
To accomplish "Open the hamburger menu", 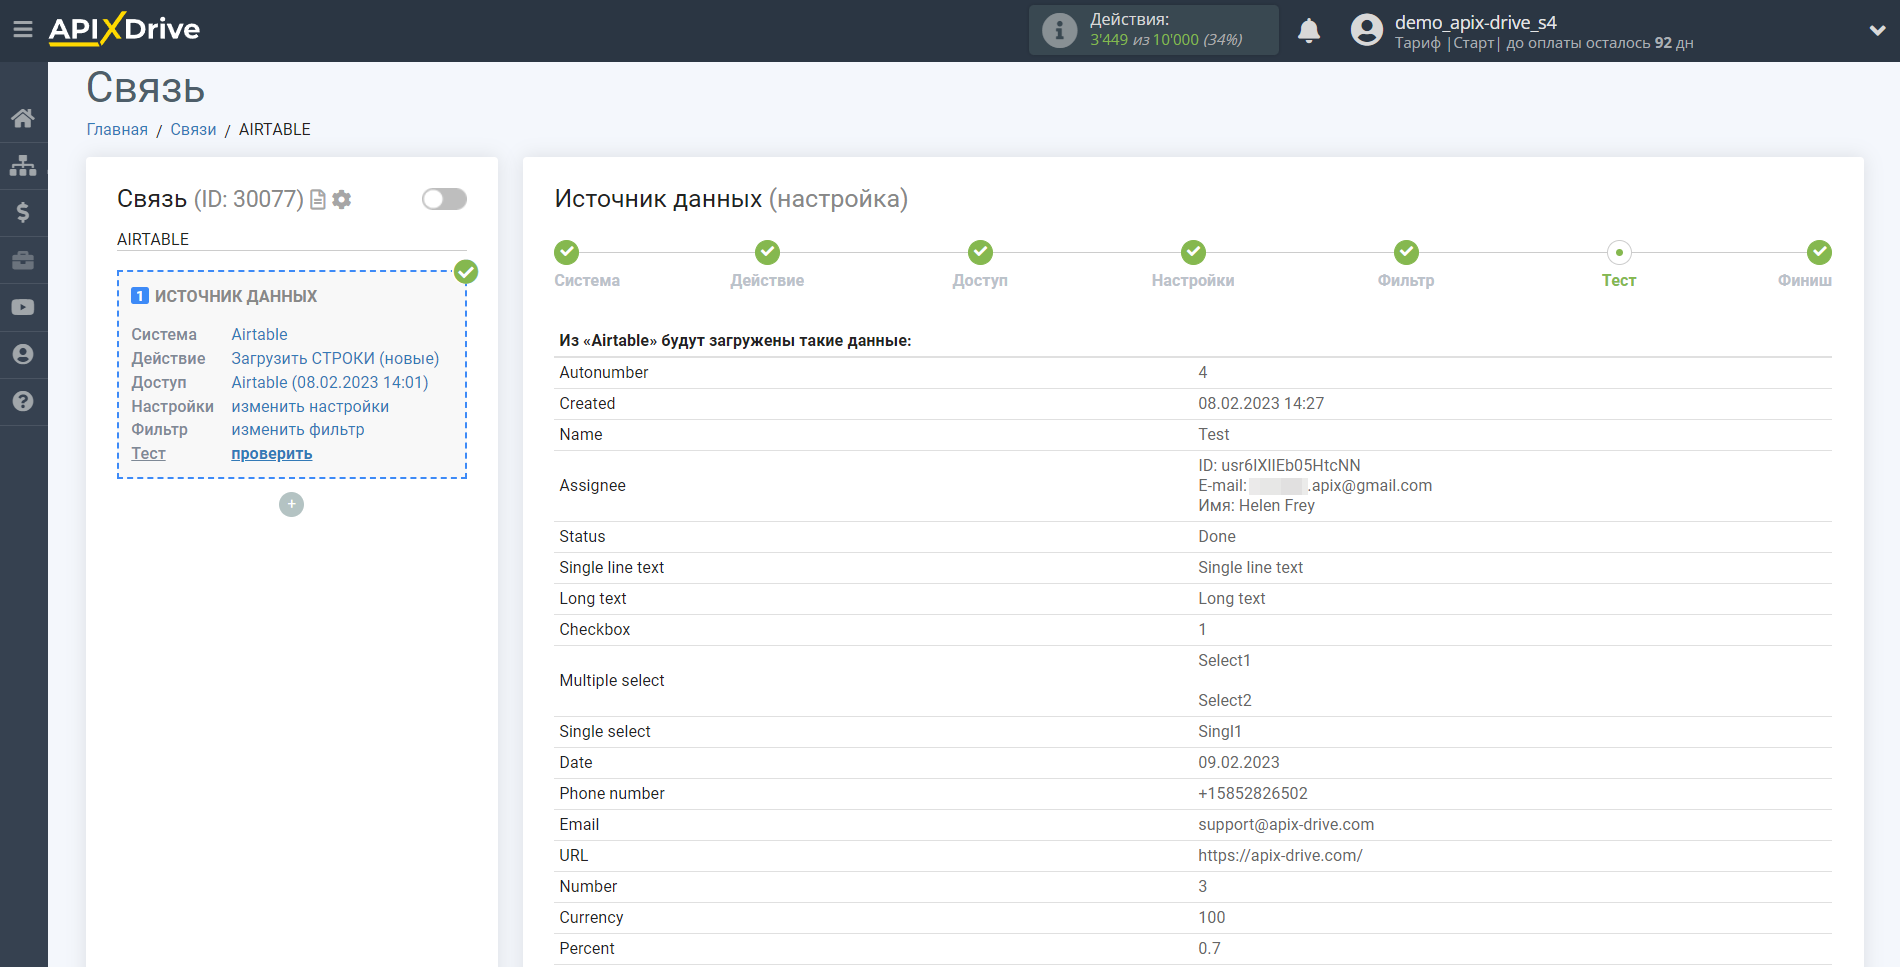I will click(x=23, y=30).
